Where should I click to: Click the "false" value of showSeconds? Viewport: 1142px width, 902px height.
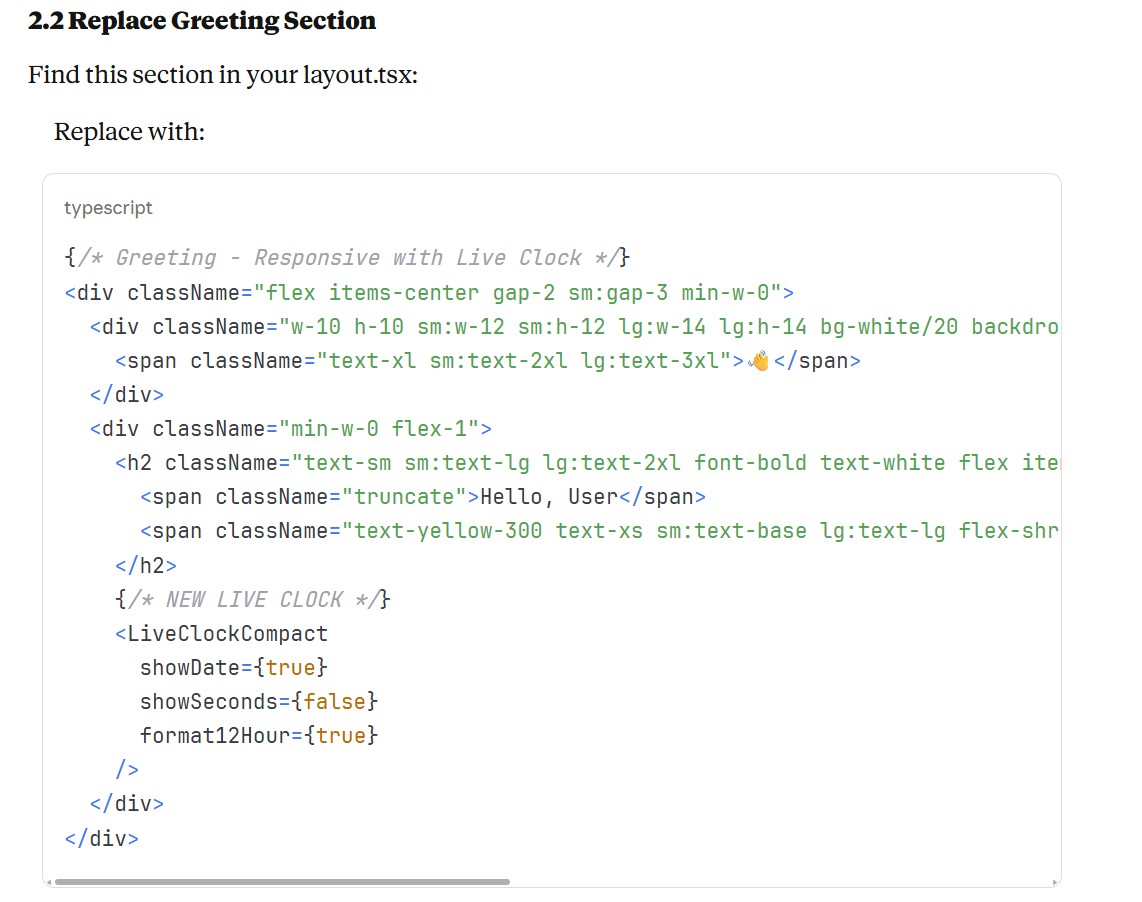[334, 701]
